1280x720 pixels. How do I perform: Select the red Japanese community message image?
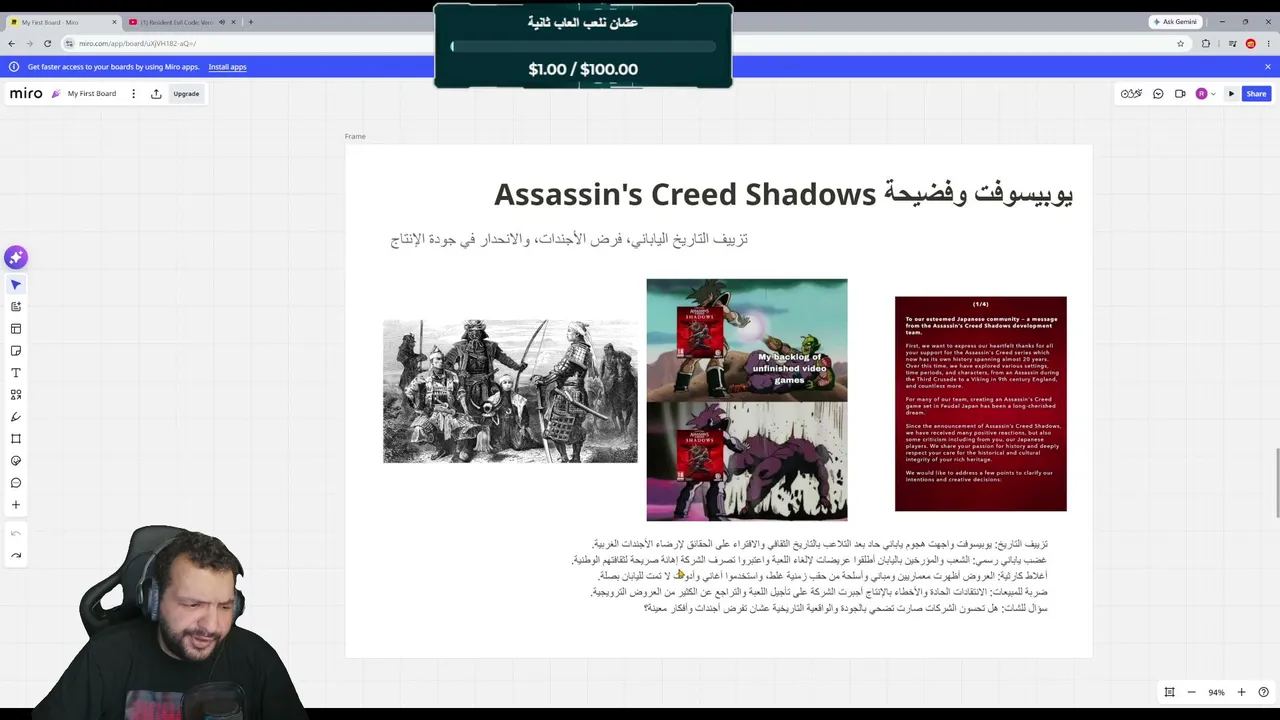coord(981,404)
